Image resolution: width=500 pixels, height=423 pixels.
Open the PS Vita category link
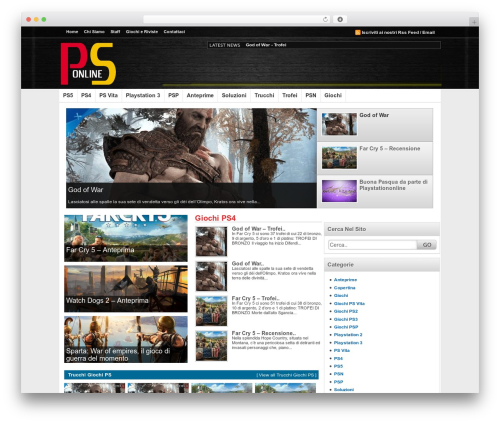coord(342,351)
